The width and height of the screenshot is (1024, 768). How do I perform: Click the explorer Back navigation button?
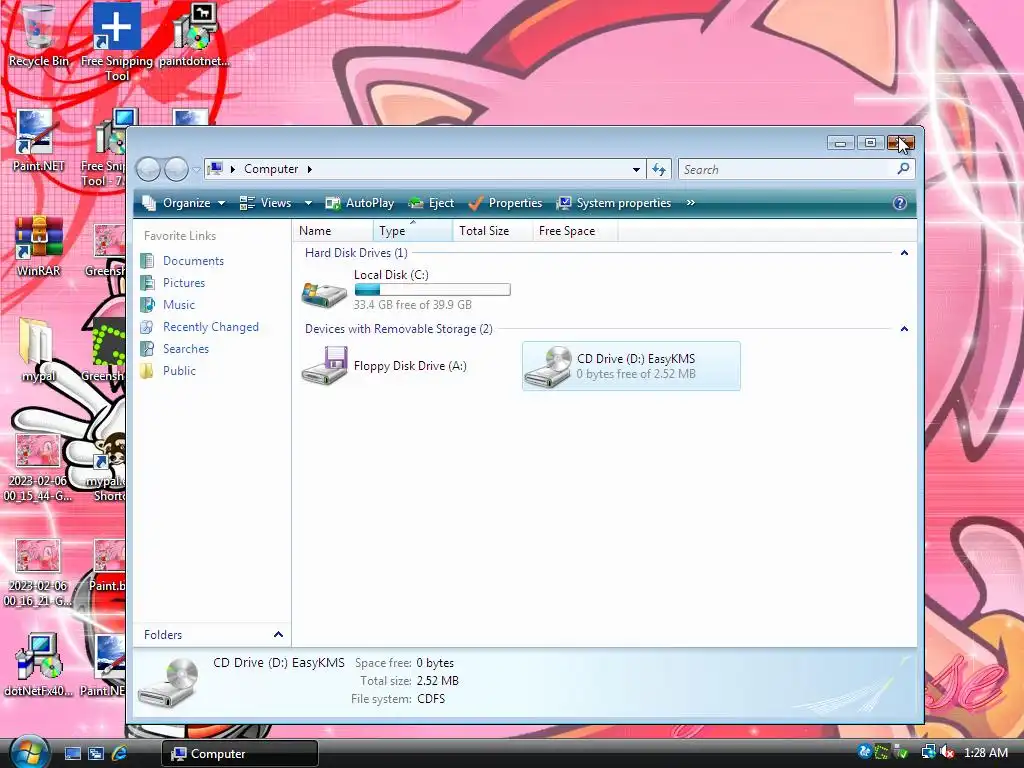[148, 169]
